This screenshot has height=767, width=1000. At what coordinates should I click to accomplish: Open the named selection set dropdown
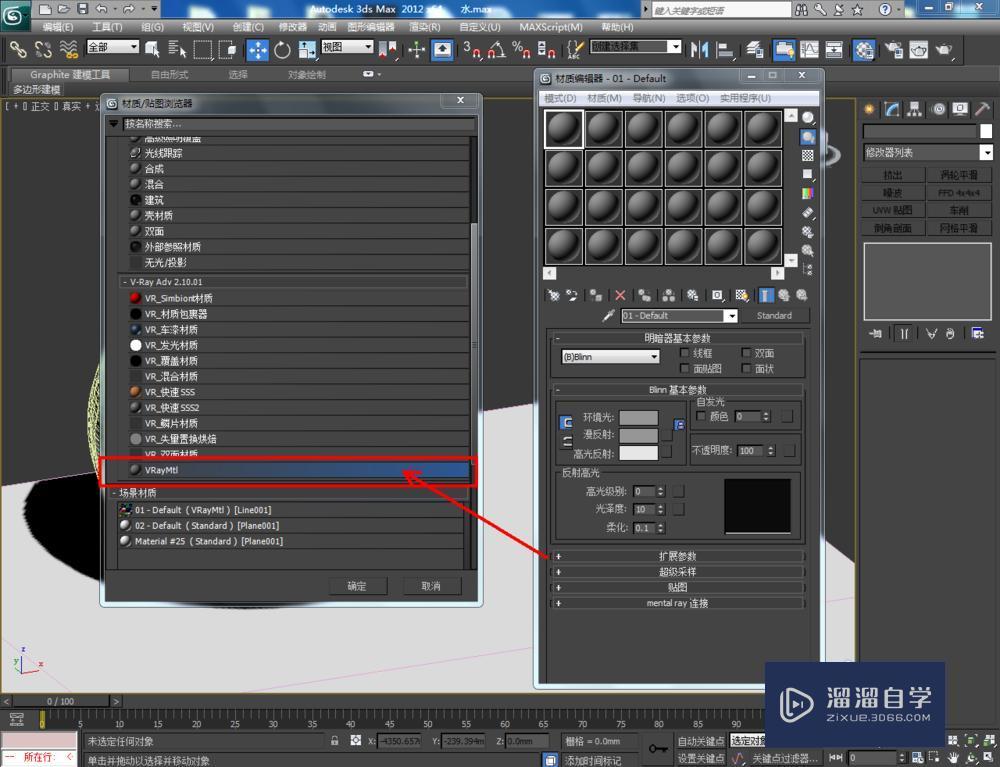tap(635, 47)
